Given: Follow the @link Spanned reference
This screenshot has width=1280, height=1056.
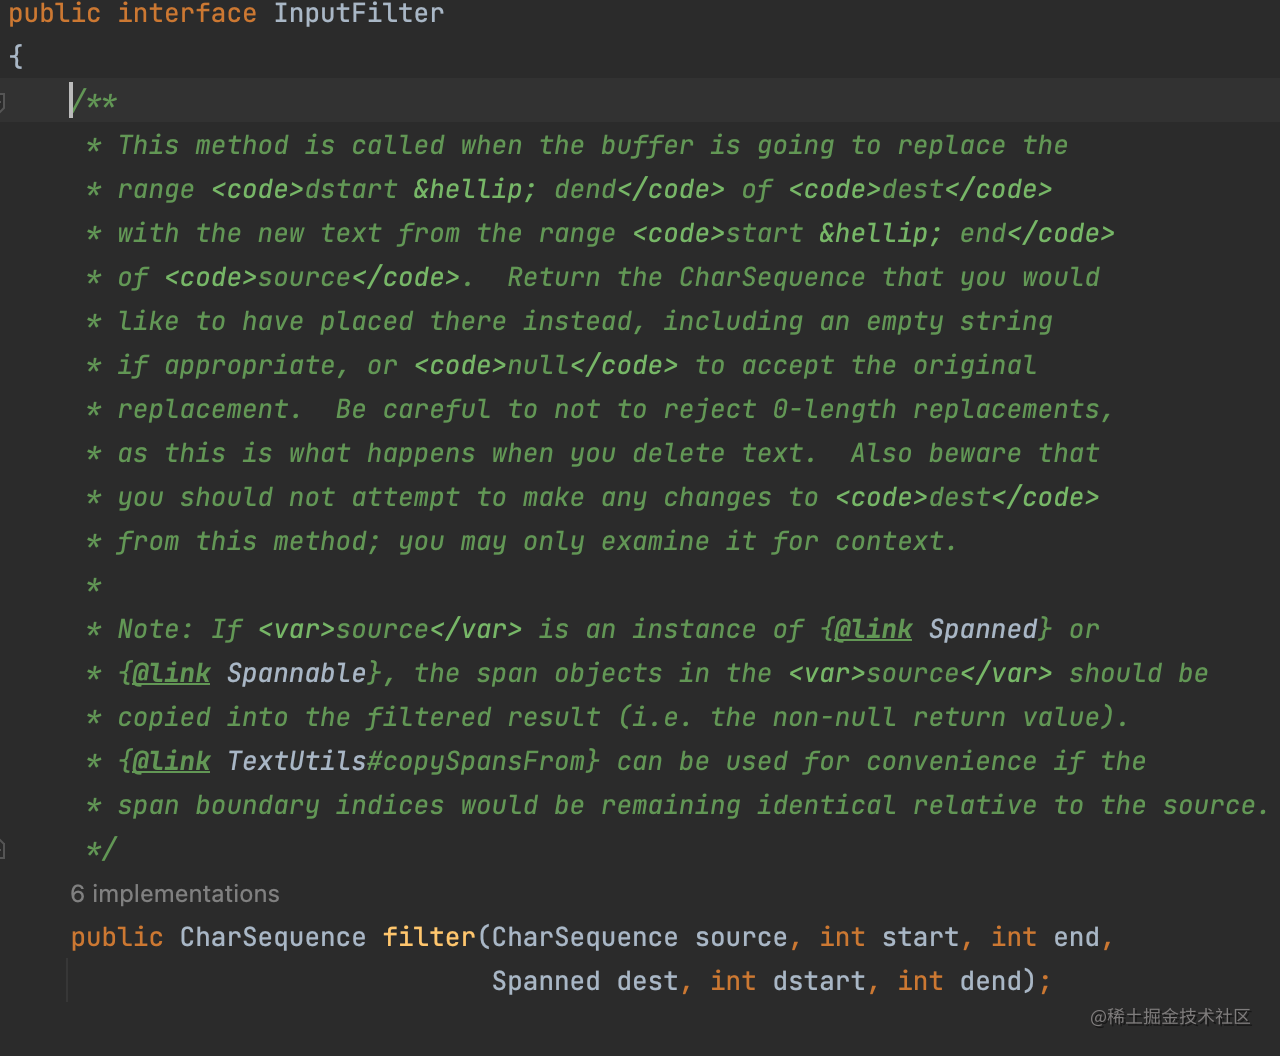Looking at the screenshot, I should click(983, 629).
